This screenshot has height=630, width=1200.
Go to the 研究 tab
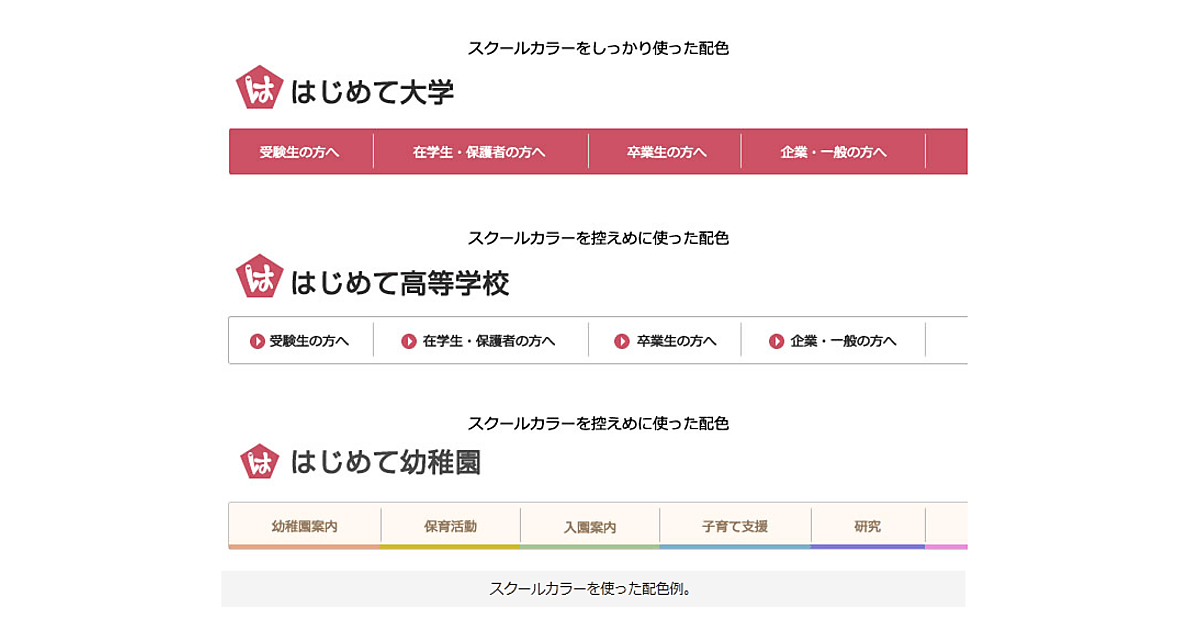[x=867, y=526]
